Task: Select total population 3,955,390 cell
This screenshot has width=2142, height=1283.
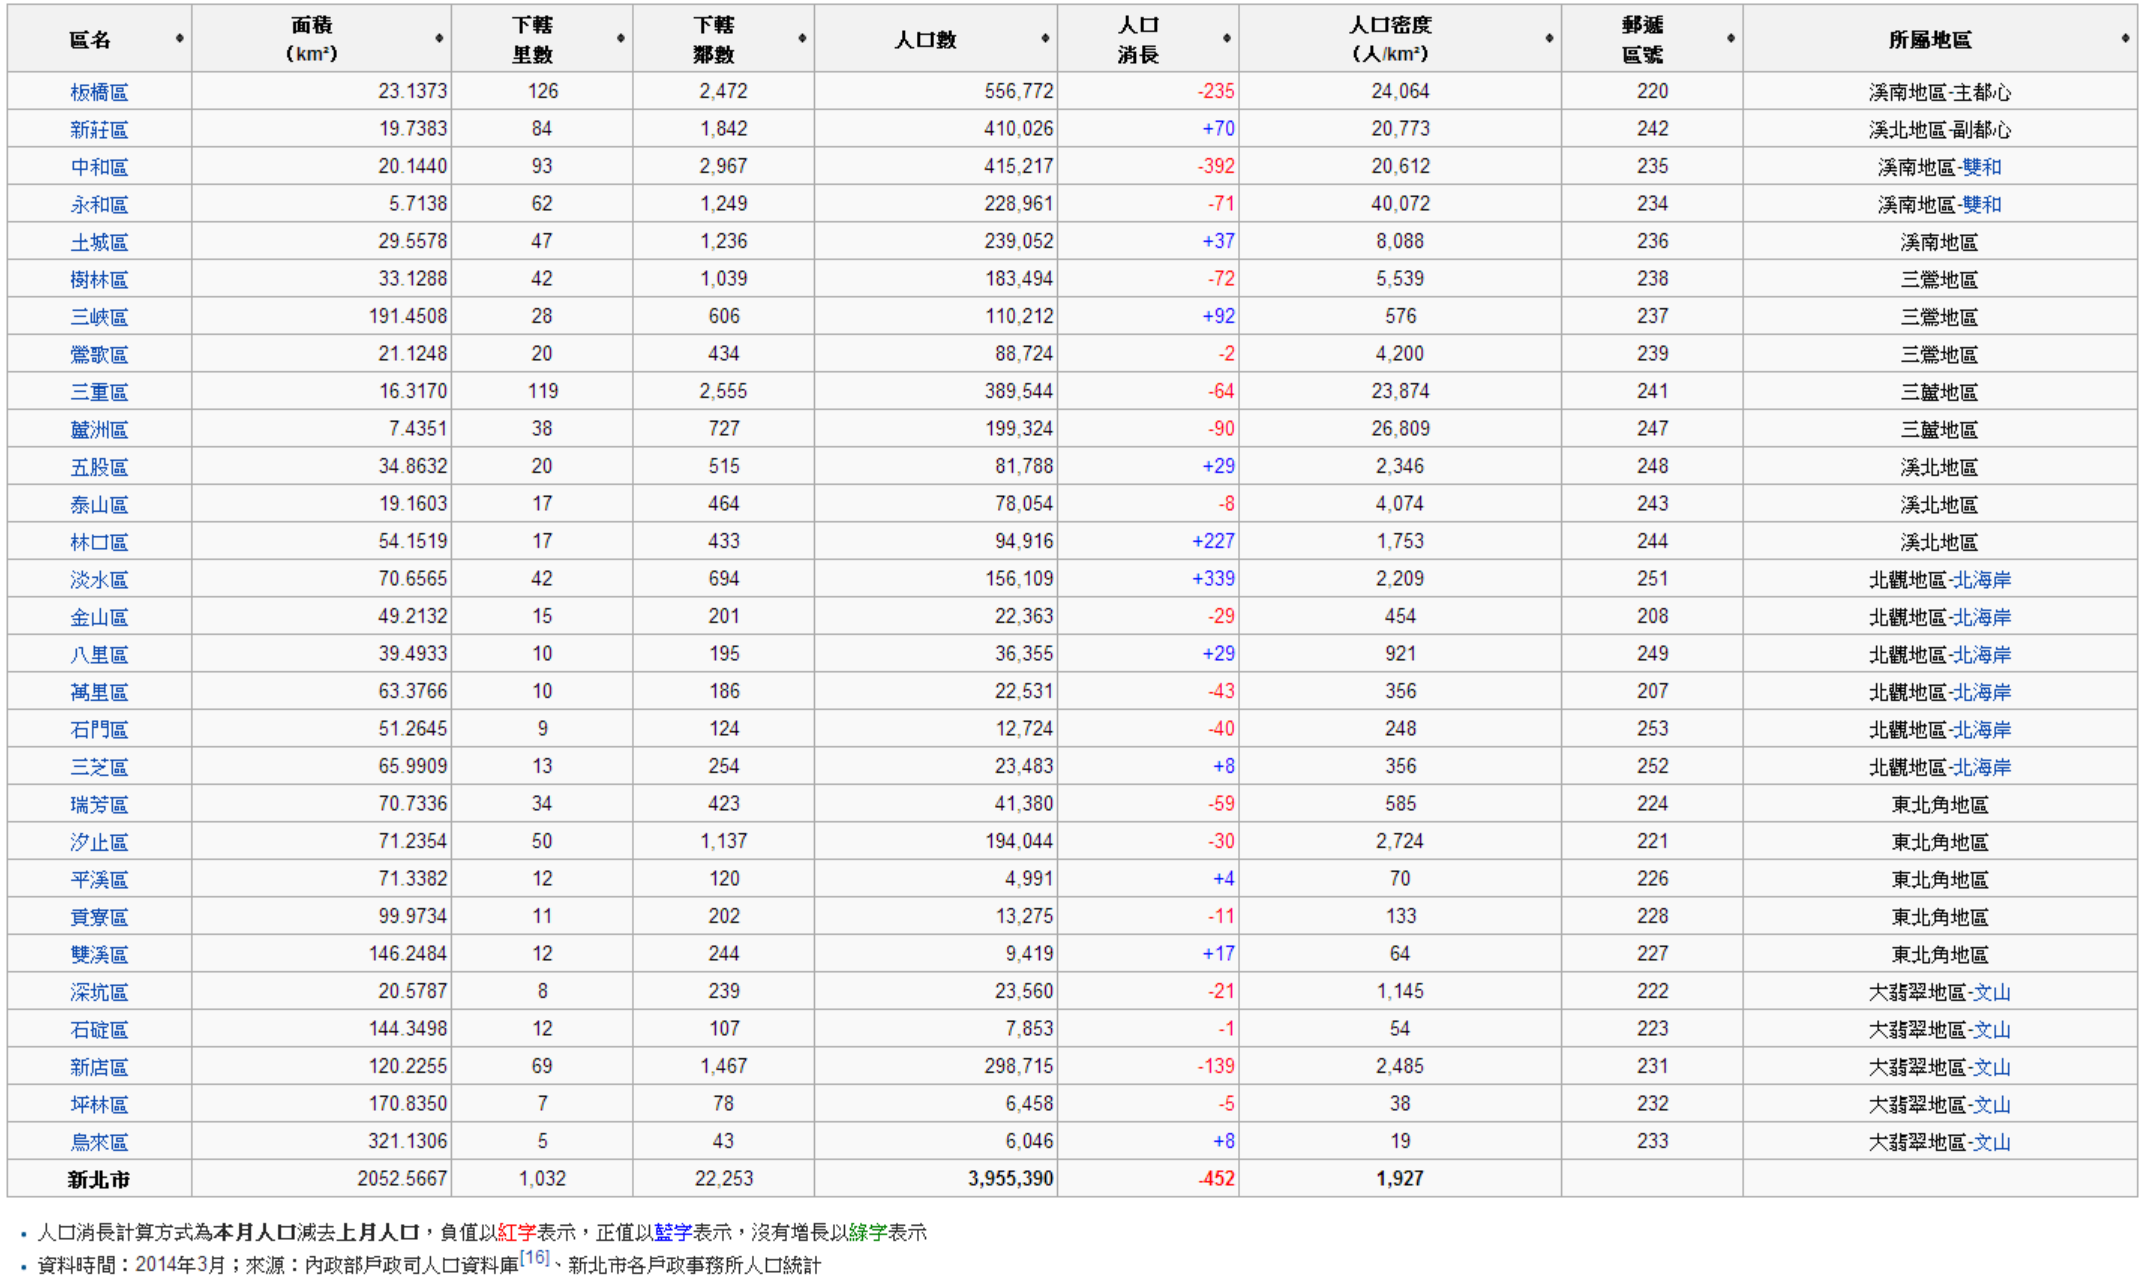Action: (x=936, y=1178)
